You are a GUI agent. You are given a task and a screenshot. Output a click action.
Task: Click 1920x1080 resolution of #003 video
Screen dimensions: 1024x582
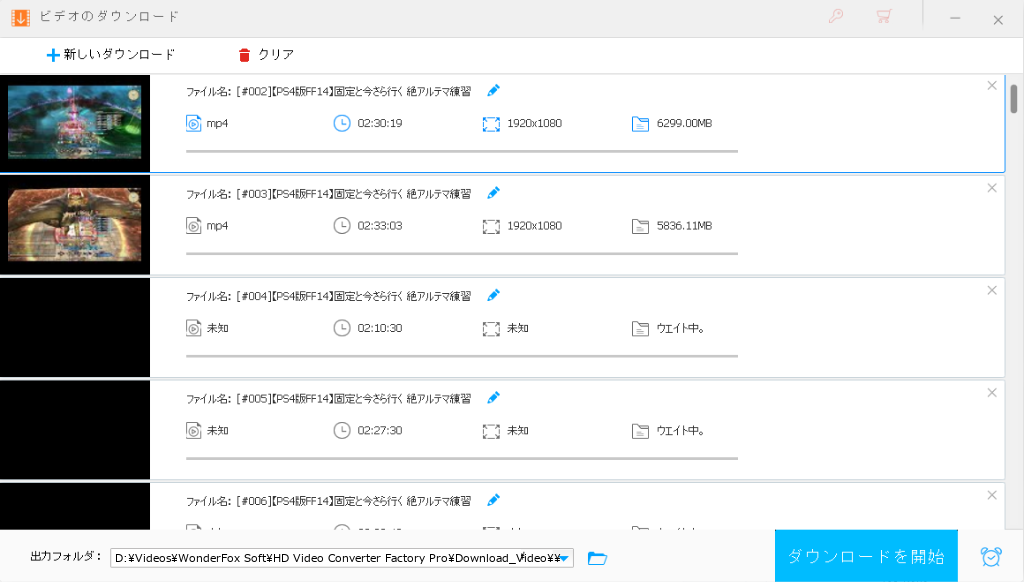tap(534, 226)
